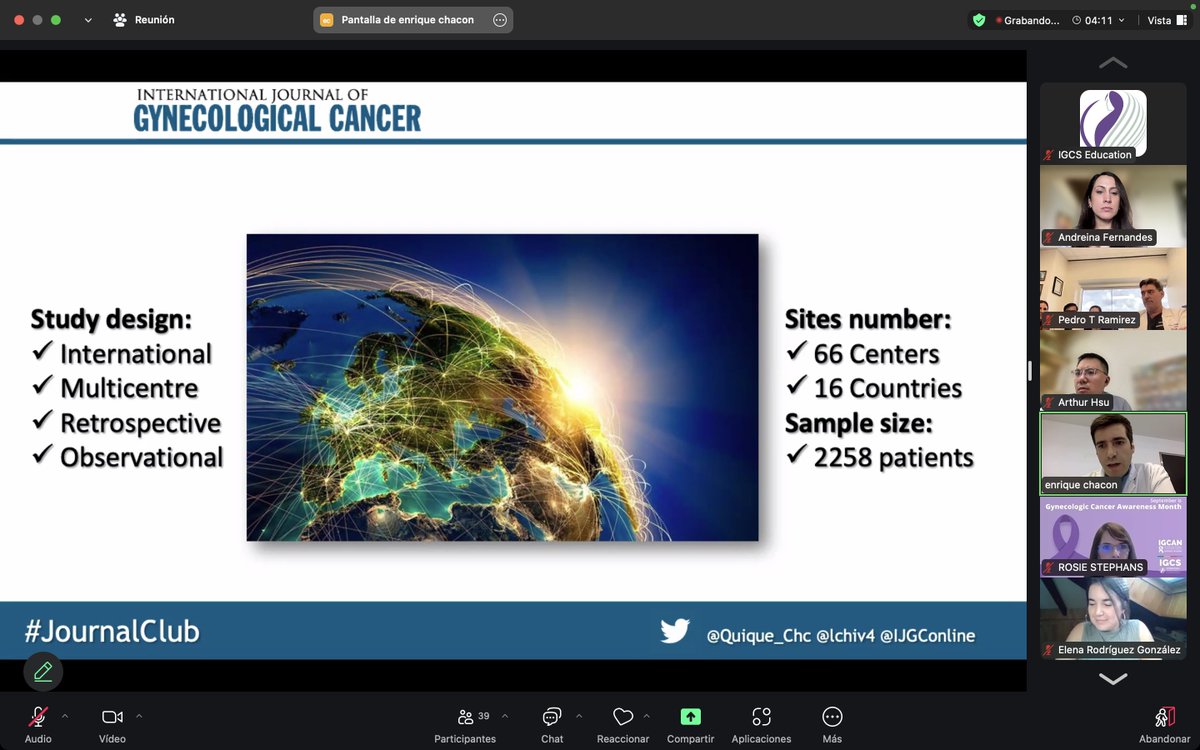
Task: Click muted mic icon on Andreina Fernandes tile
Action: click(1049, 238)
